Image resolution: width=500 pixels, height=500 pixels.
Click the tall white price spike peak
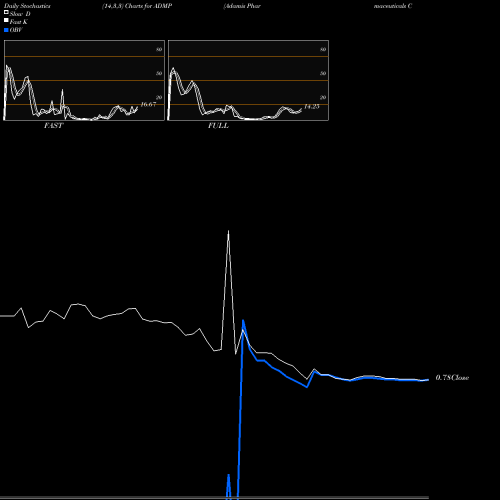pyautogui.click(x=228, y=231)
